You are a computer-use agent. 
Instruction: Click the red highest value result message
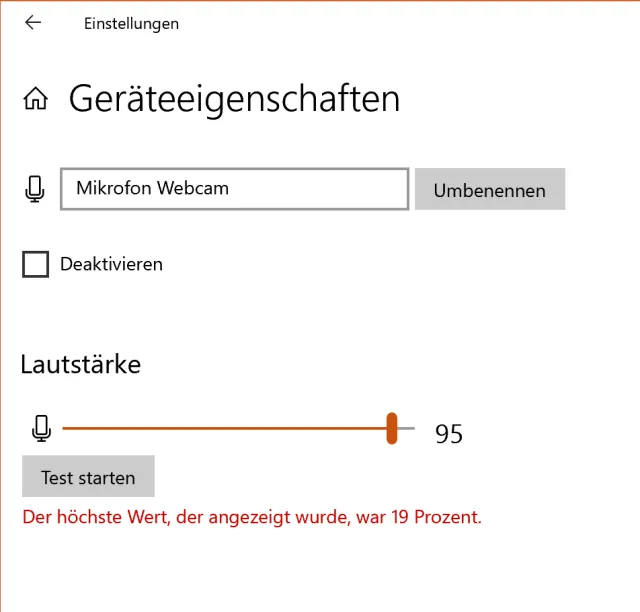click(252, 518)
